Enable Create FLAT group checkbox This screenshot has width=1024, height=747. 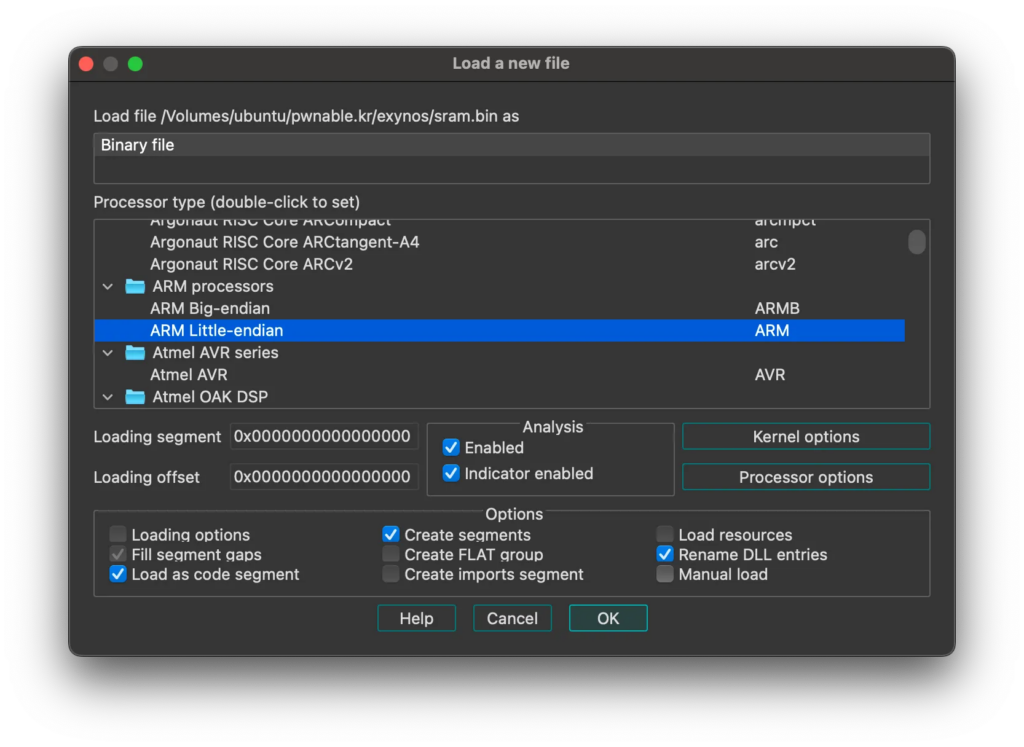tap(391, 554)
